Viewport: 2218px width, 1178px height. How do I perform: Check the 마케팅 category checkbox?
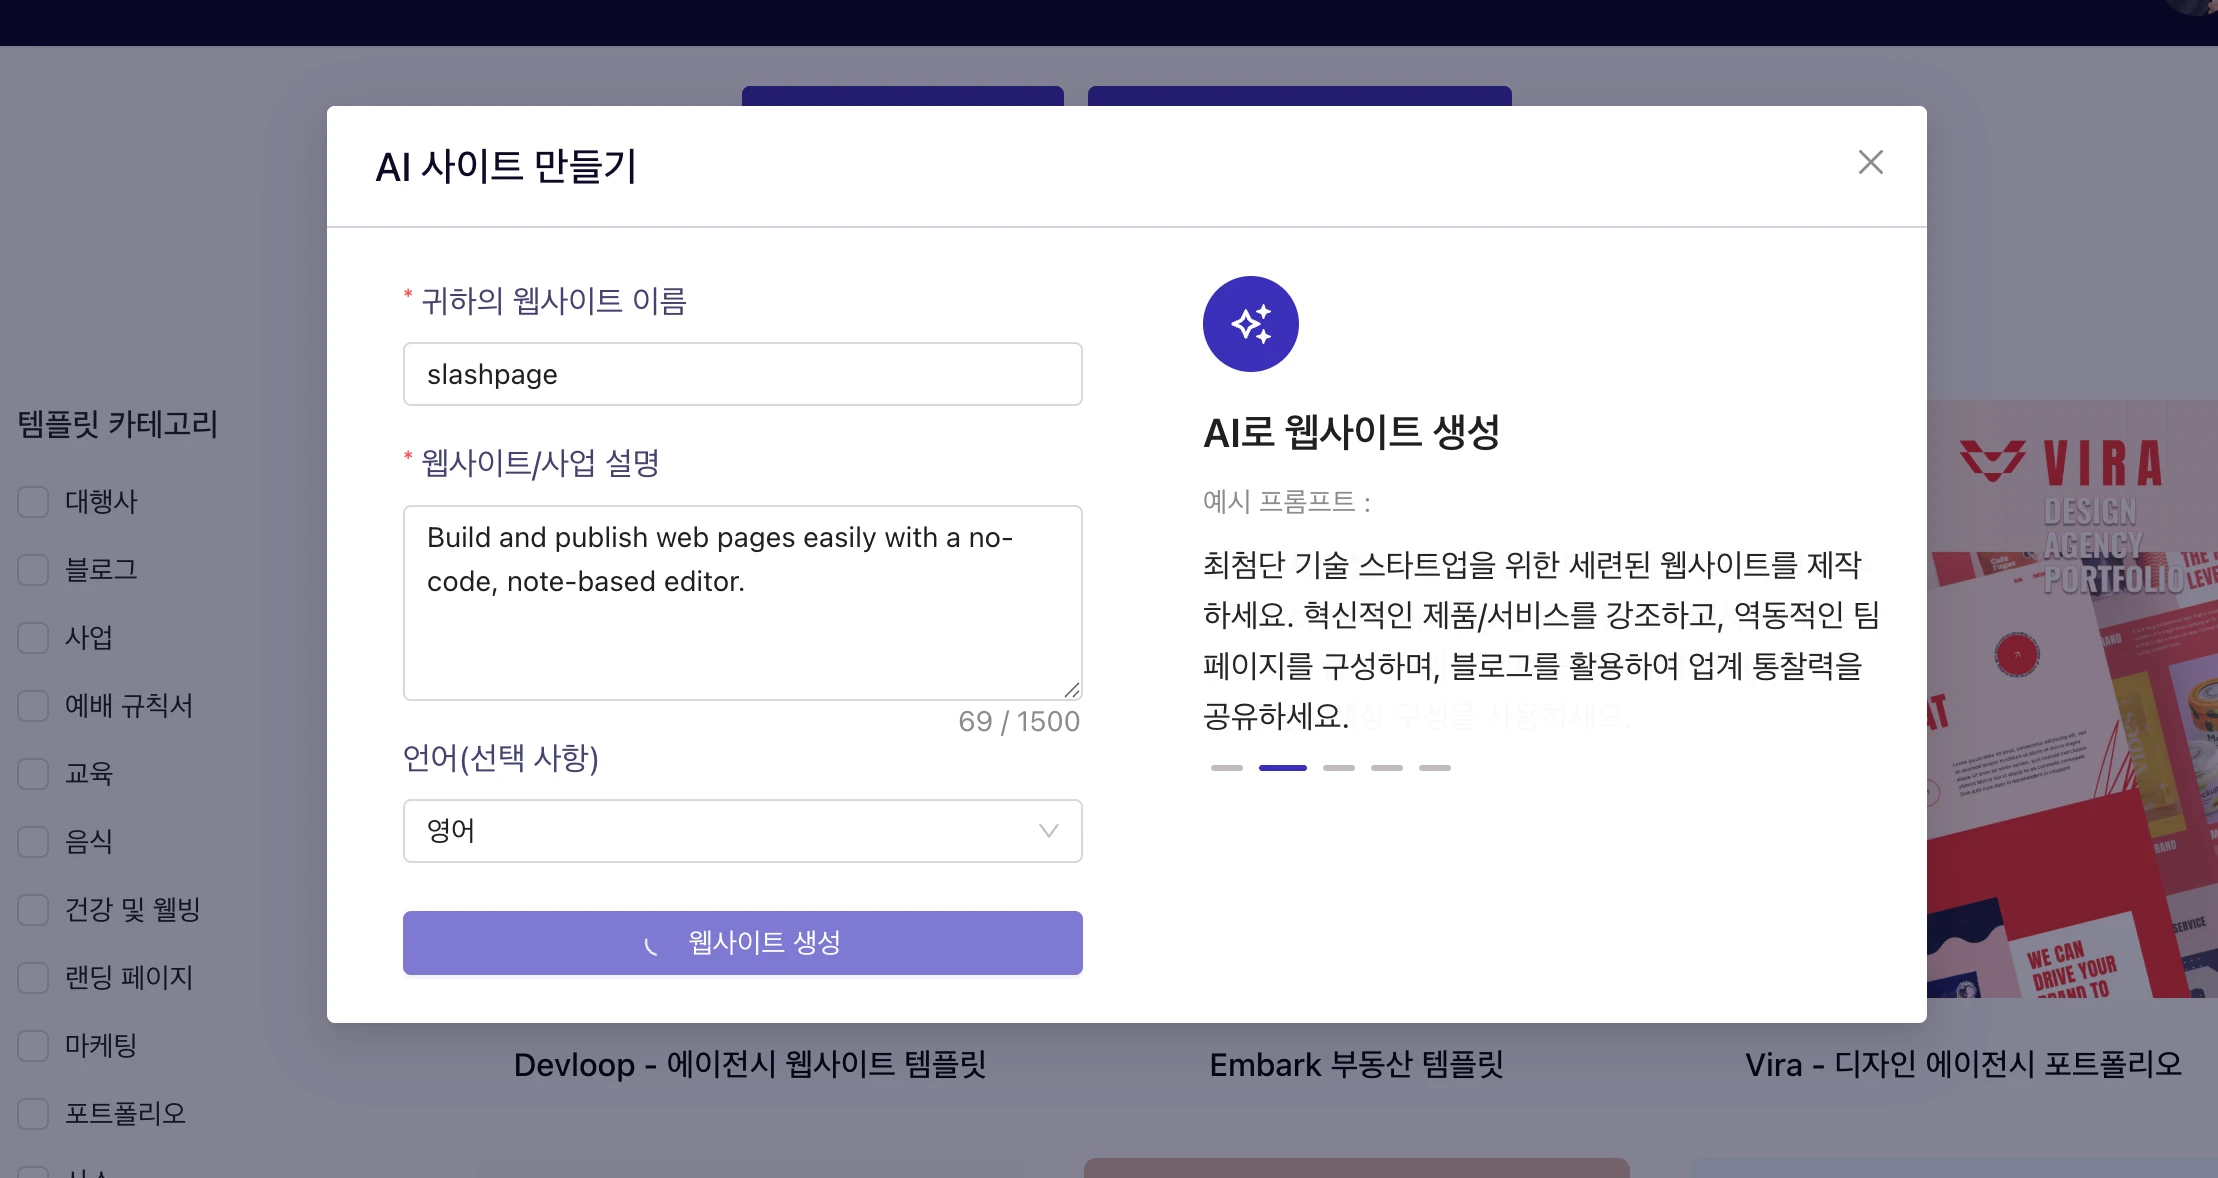33,1046
